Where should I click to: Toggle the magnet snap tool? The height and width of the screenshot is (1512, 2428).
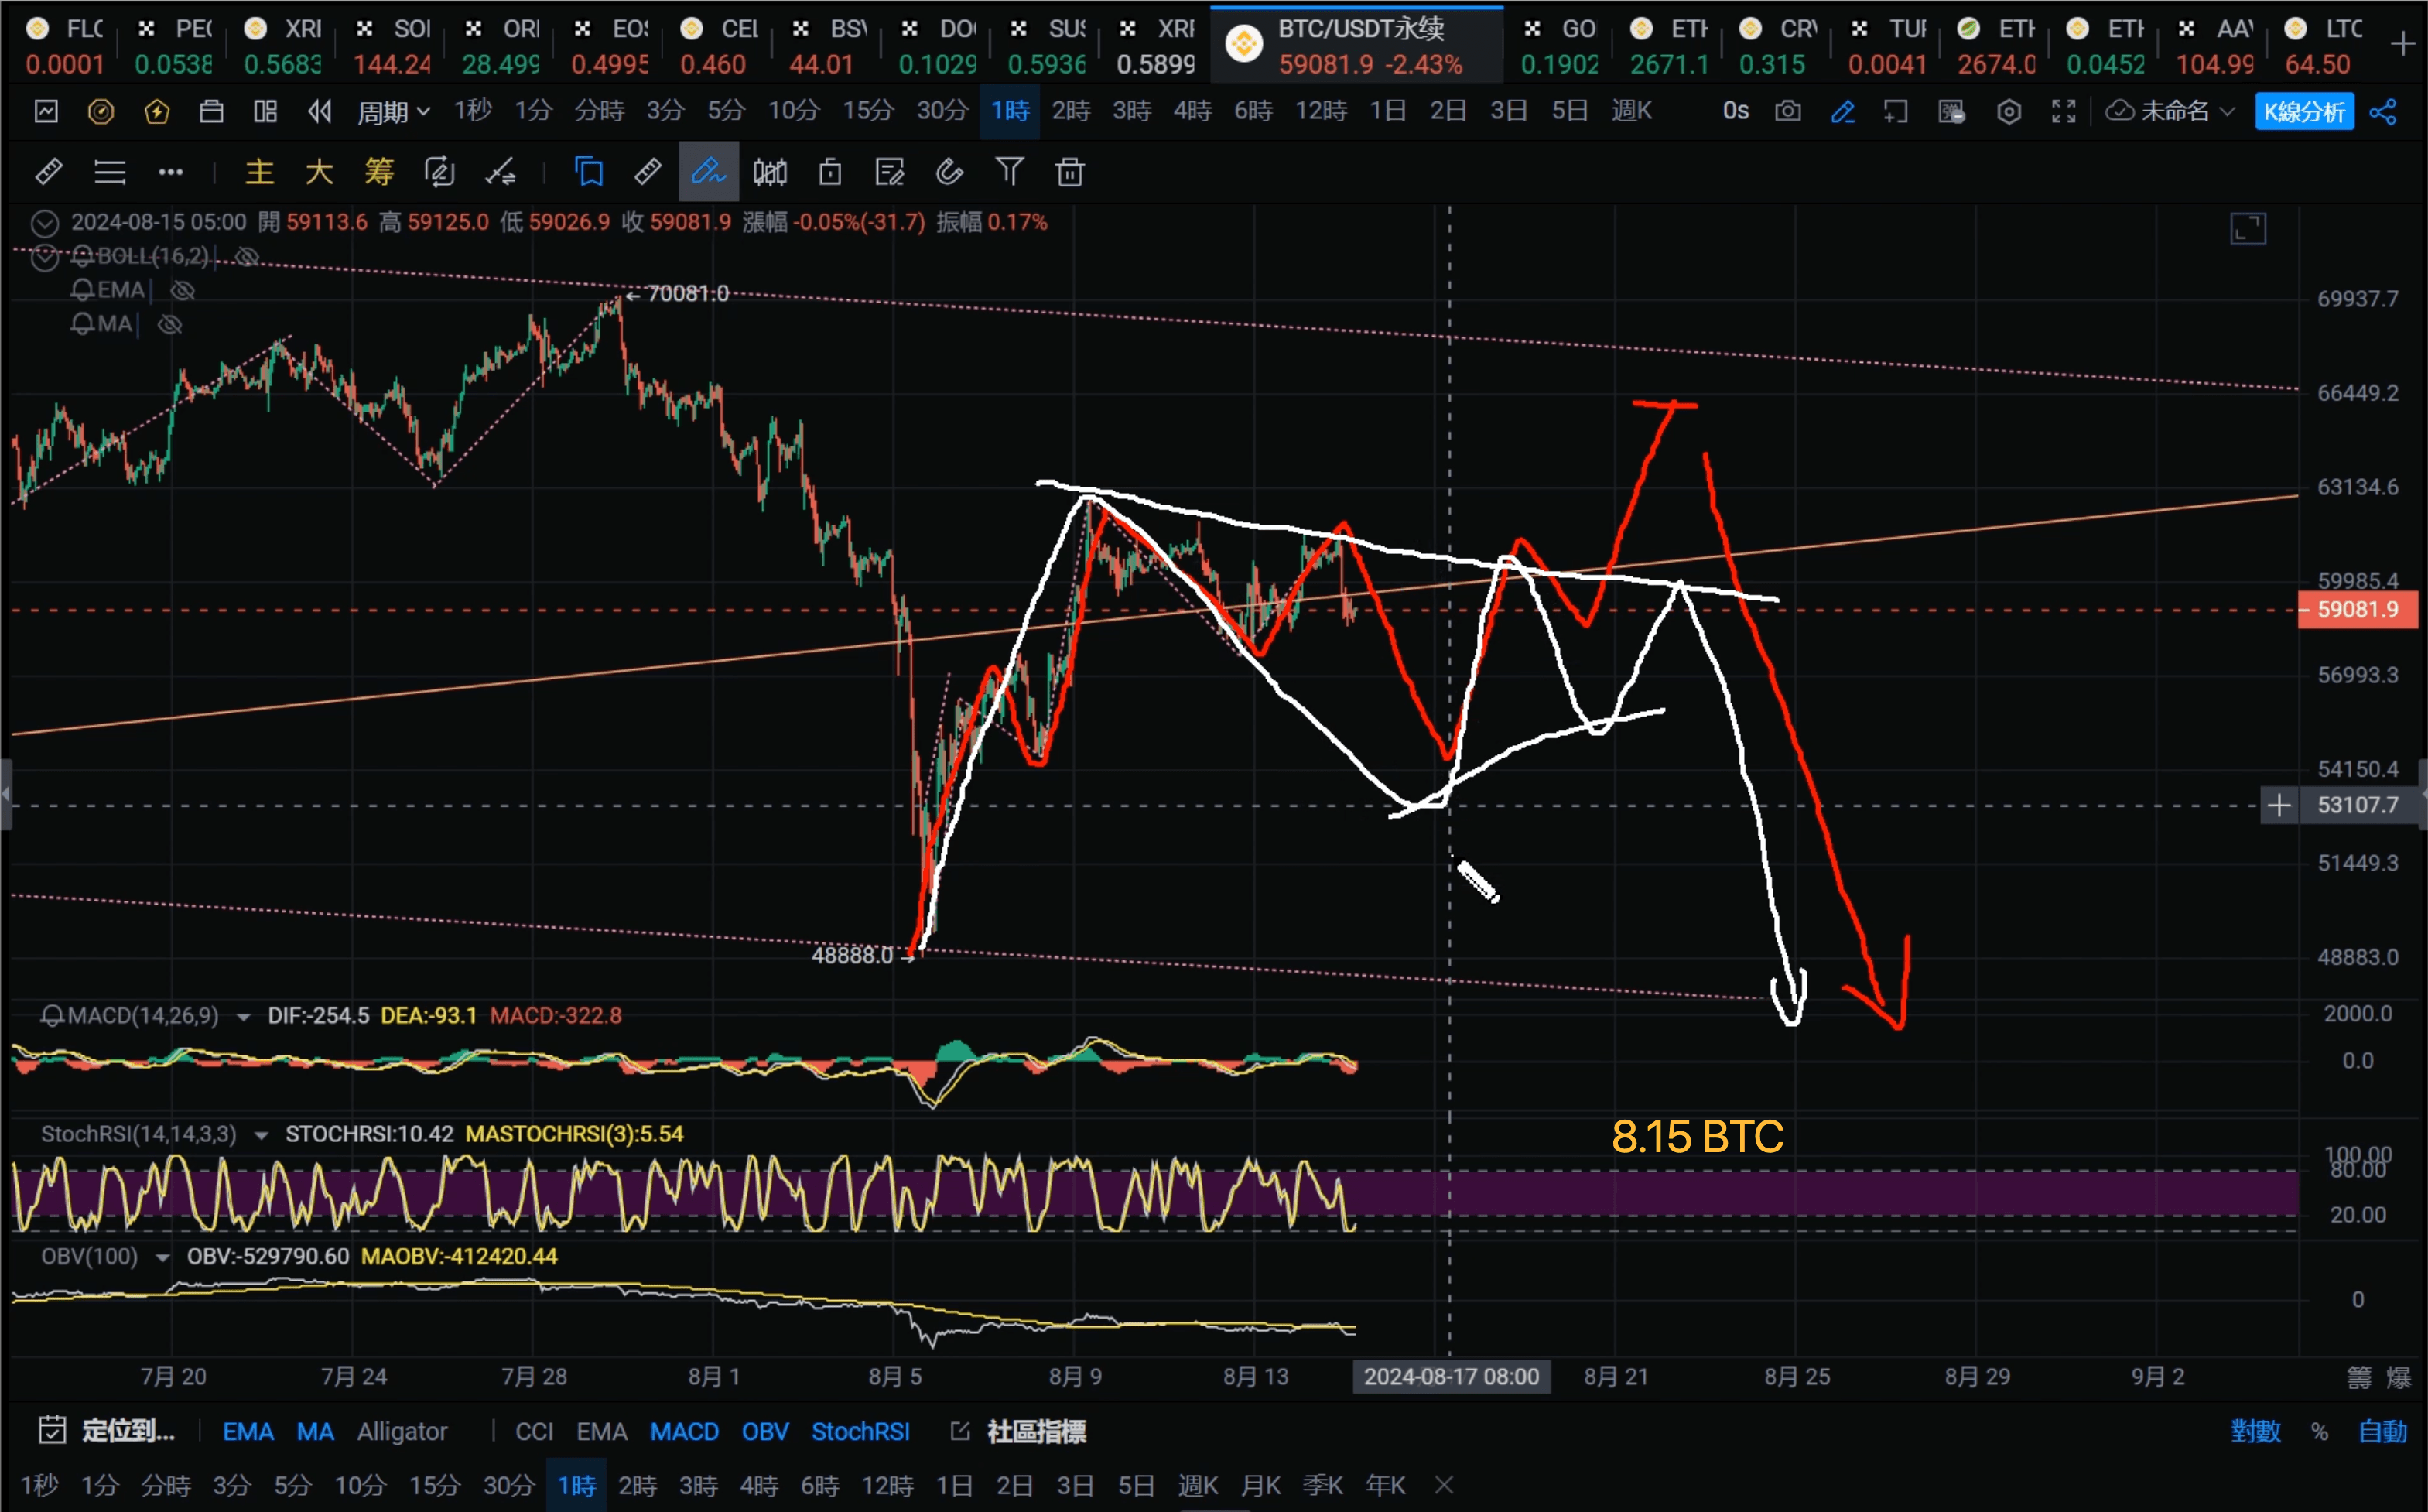tap(950, 172)
